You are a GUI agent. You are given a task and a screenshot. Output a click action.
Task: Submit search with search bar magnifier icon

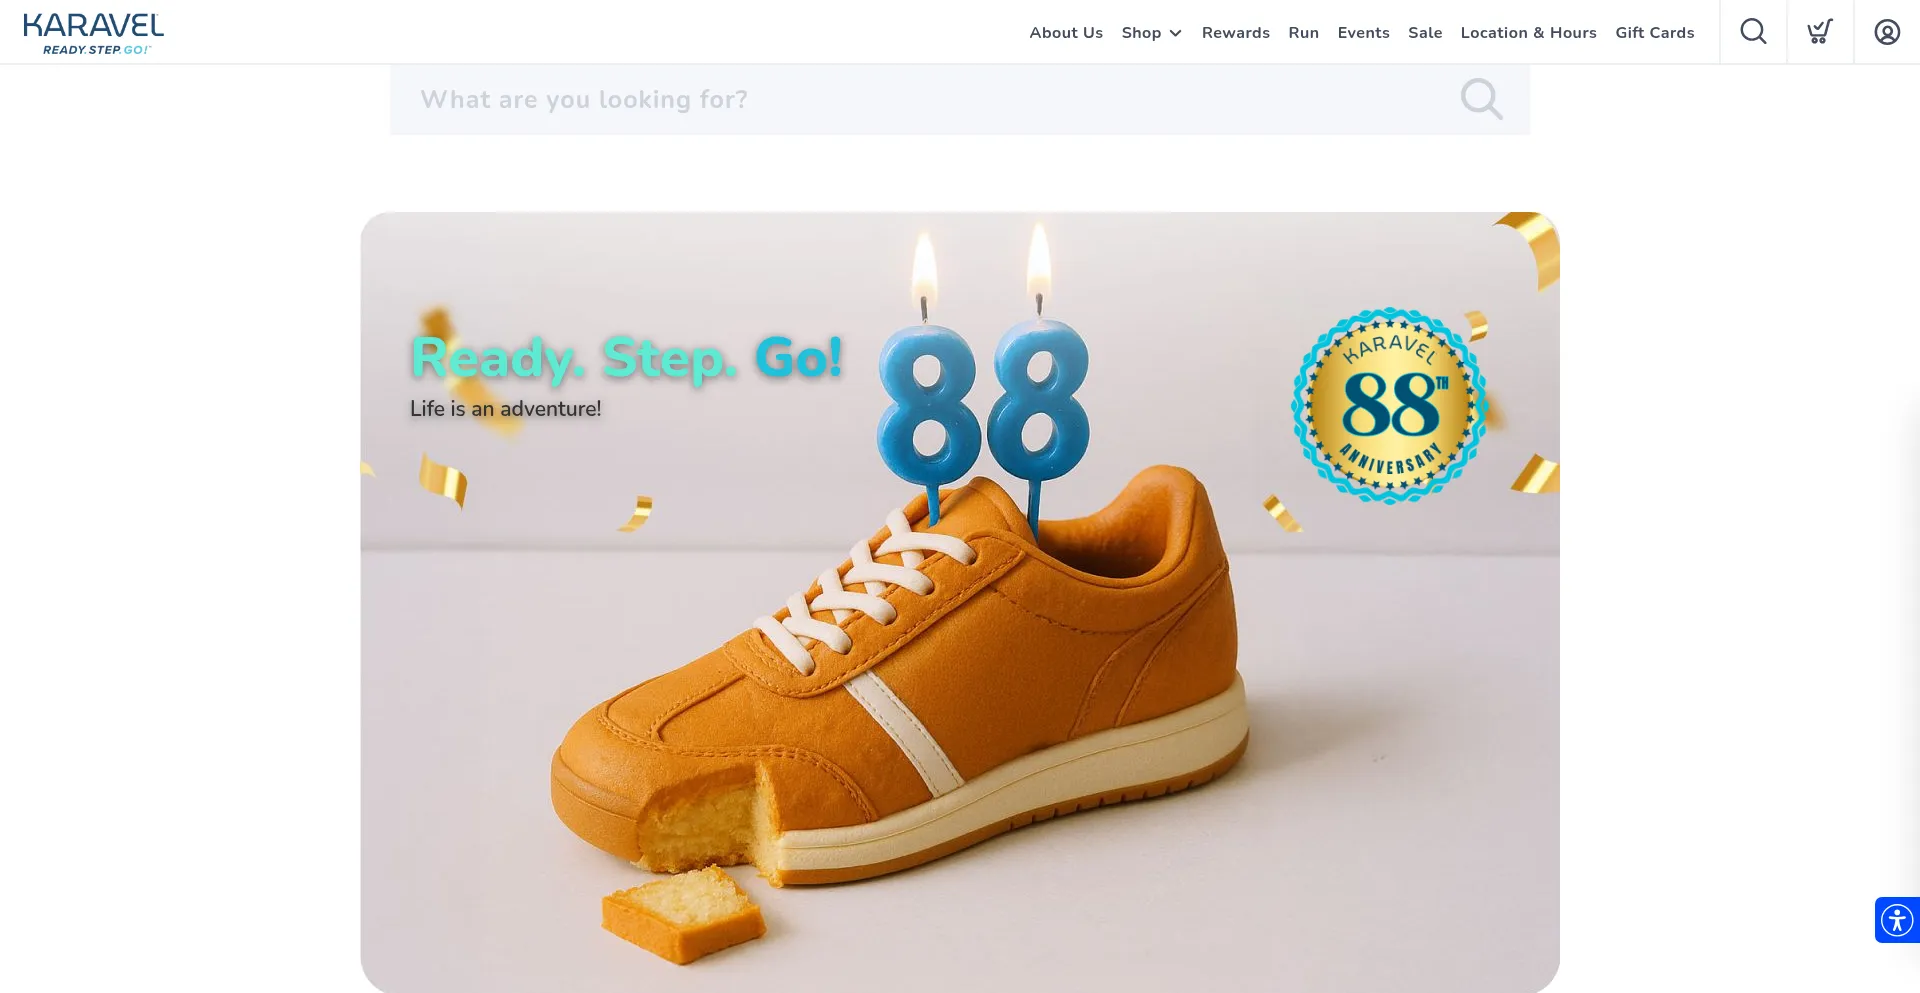coord(1481,99)
